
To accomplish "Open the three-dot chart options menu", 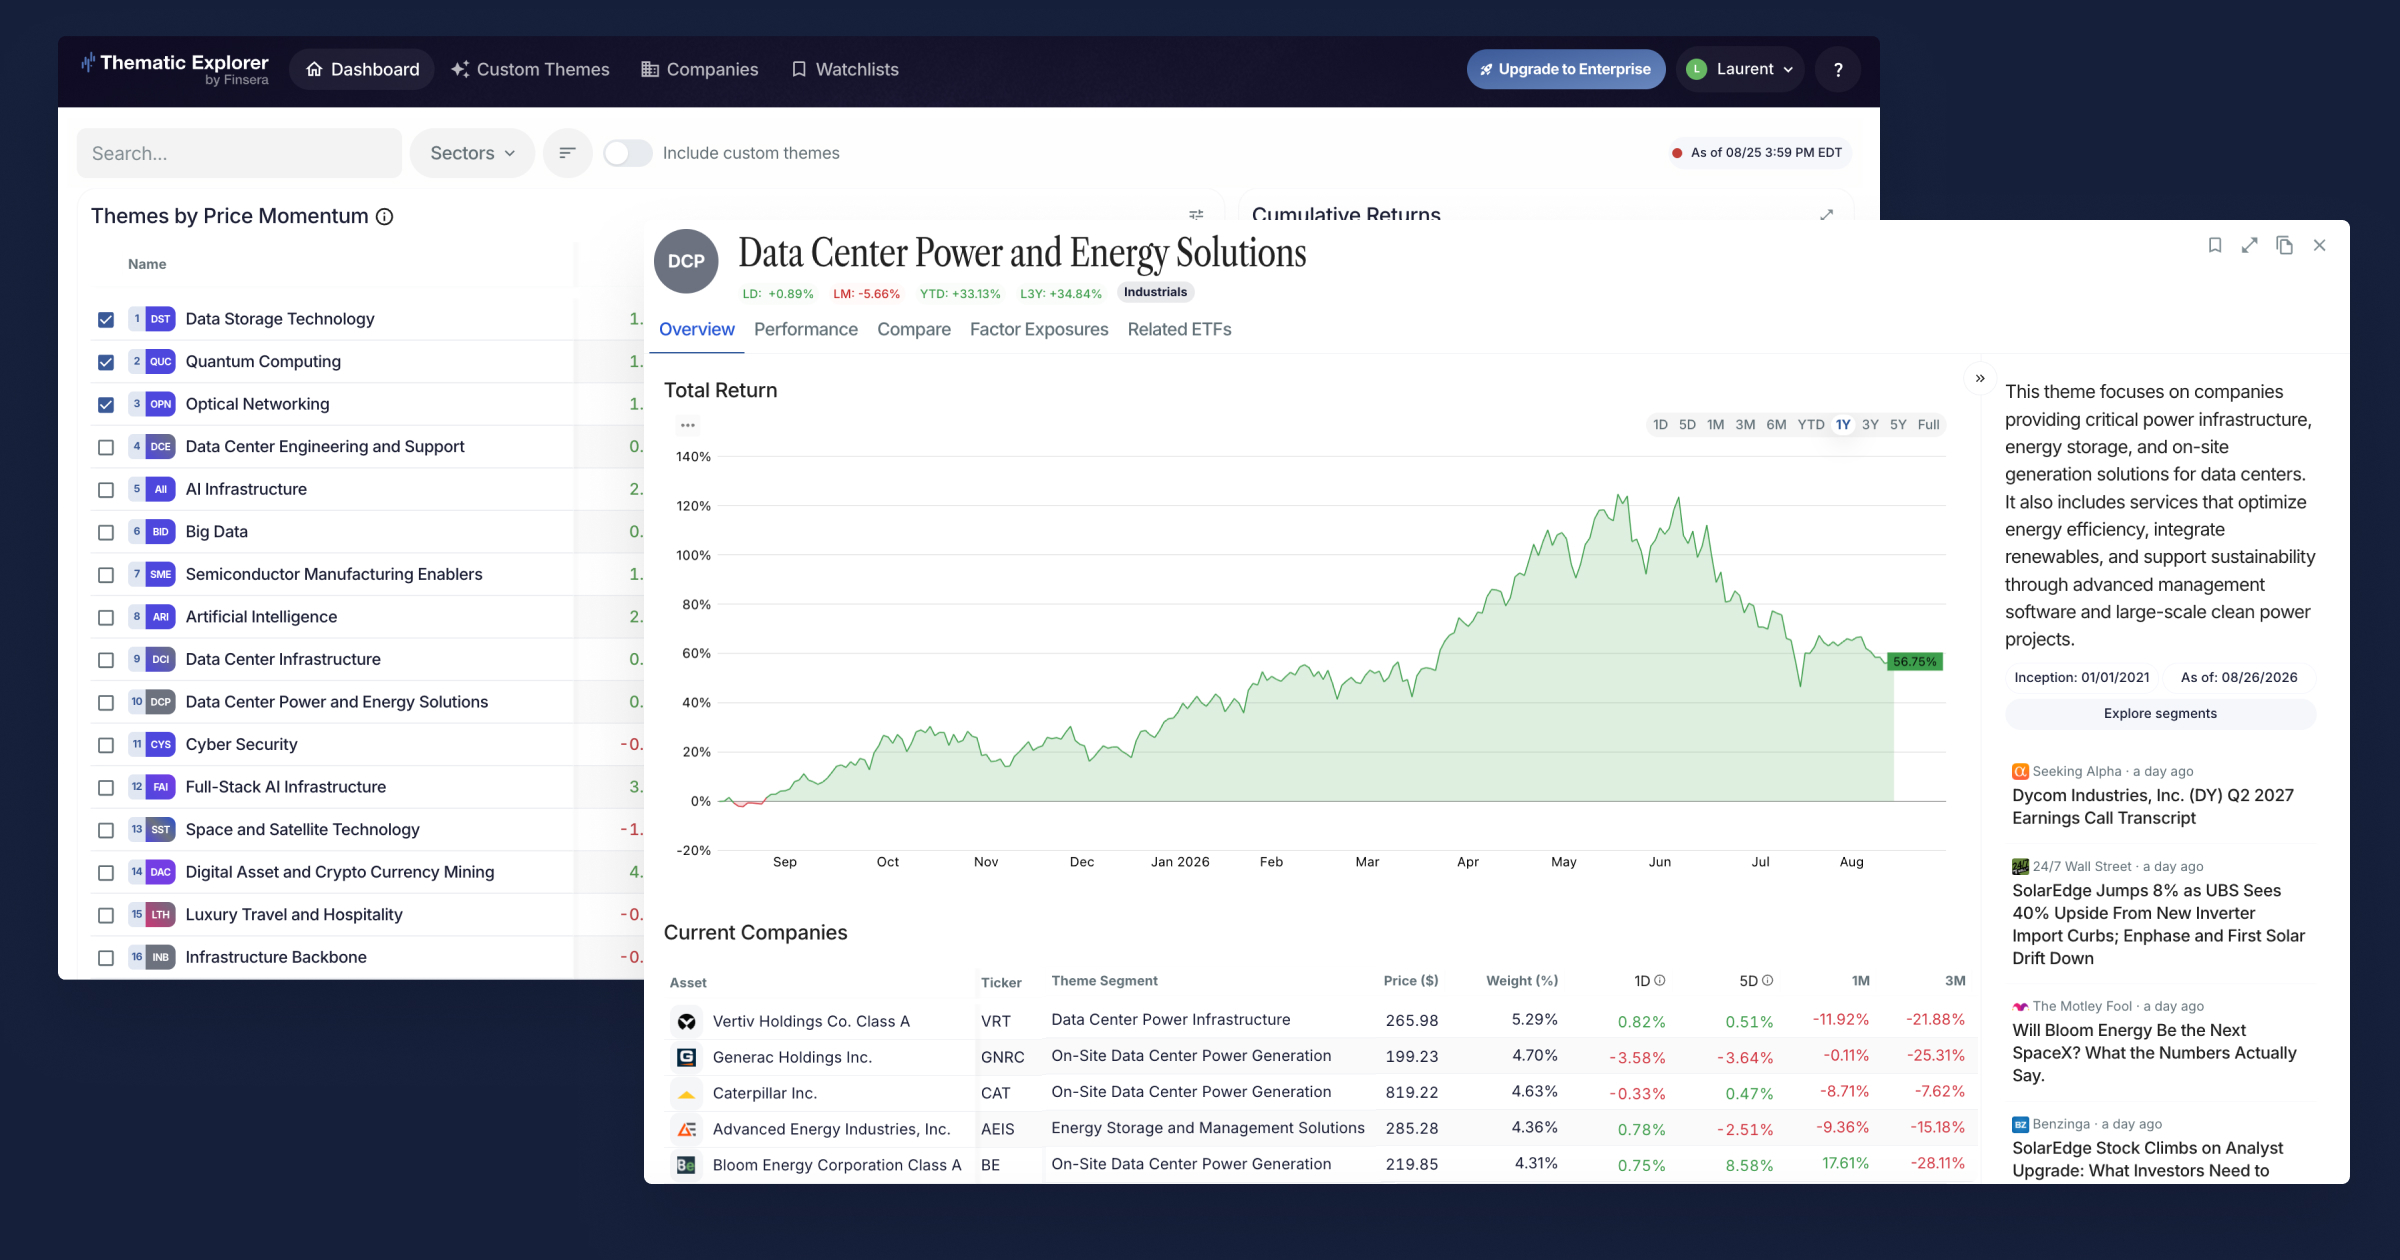I will (x=687, y=425).
